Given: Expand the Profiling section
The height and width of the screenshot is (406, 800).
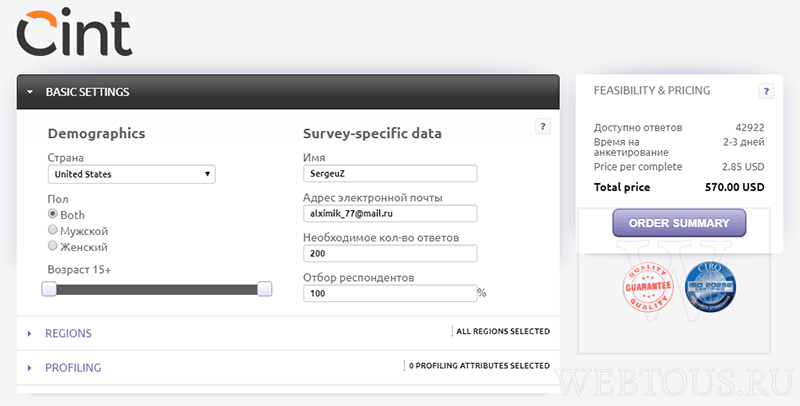Looking at the screenshot, I should coord(73,367).
